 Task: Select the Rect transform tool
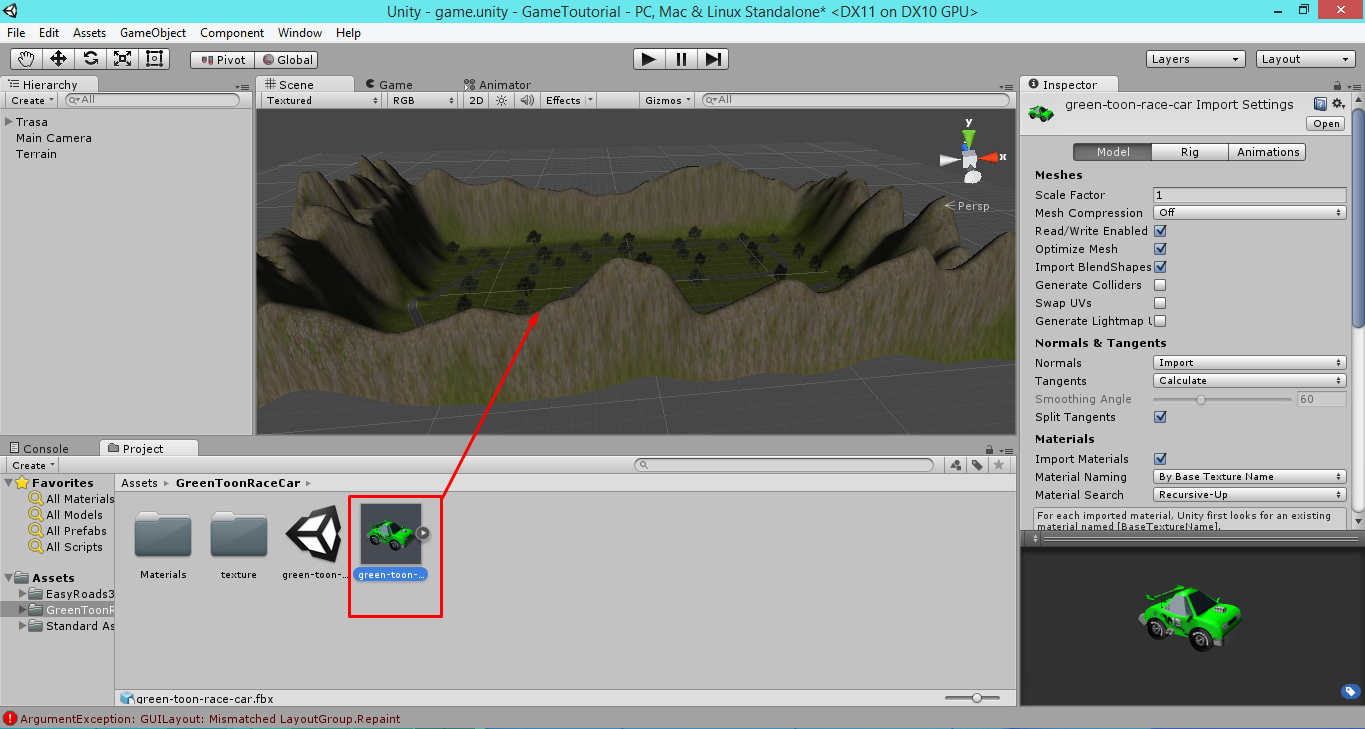point(154,59)
